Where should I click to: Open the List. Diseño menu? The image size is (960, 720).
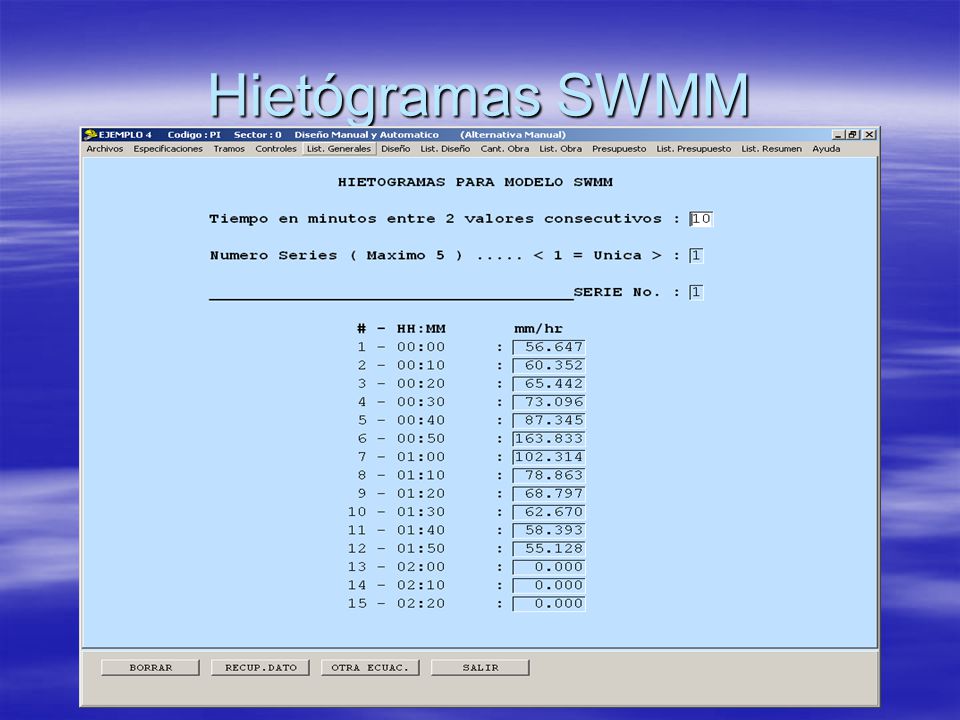coord(445,149)
